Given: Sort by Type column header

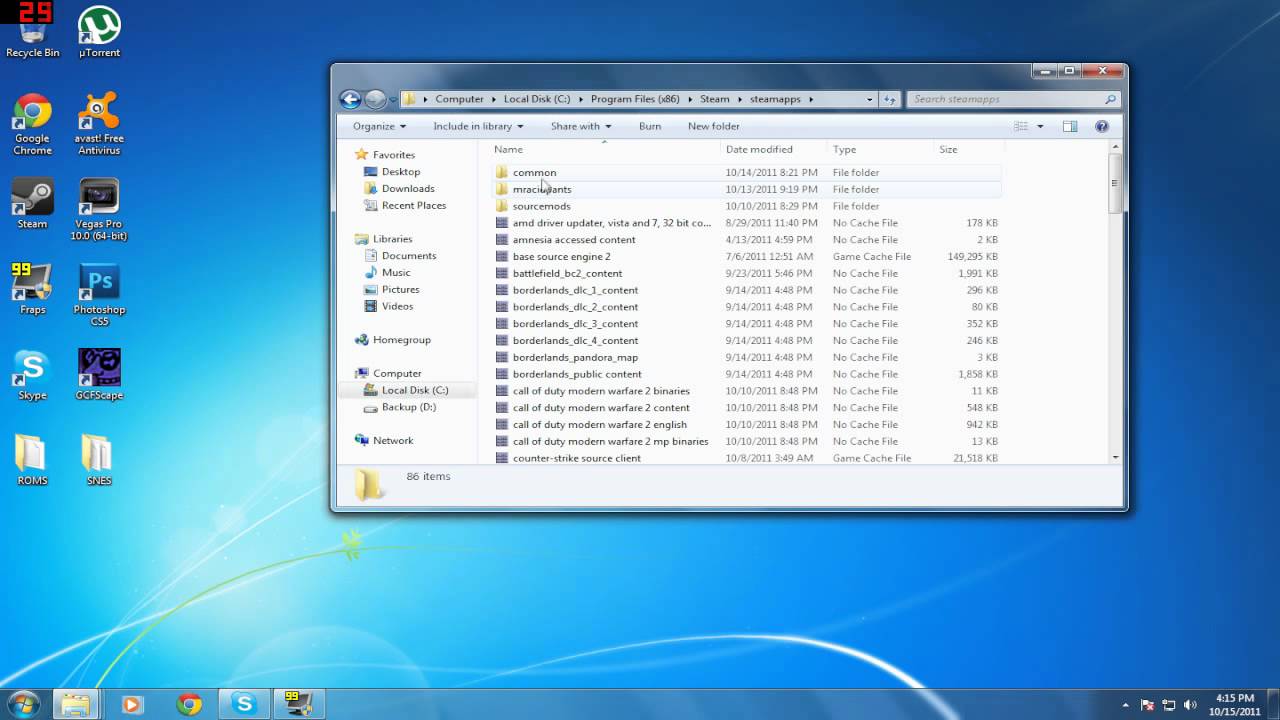Looking at the screenshot, I should 880,149.
